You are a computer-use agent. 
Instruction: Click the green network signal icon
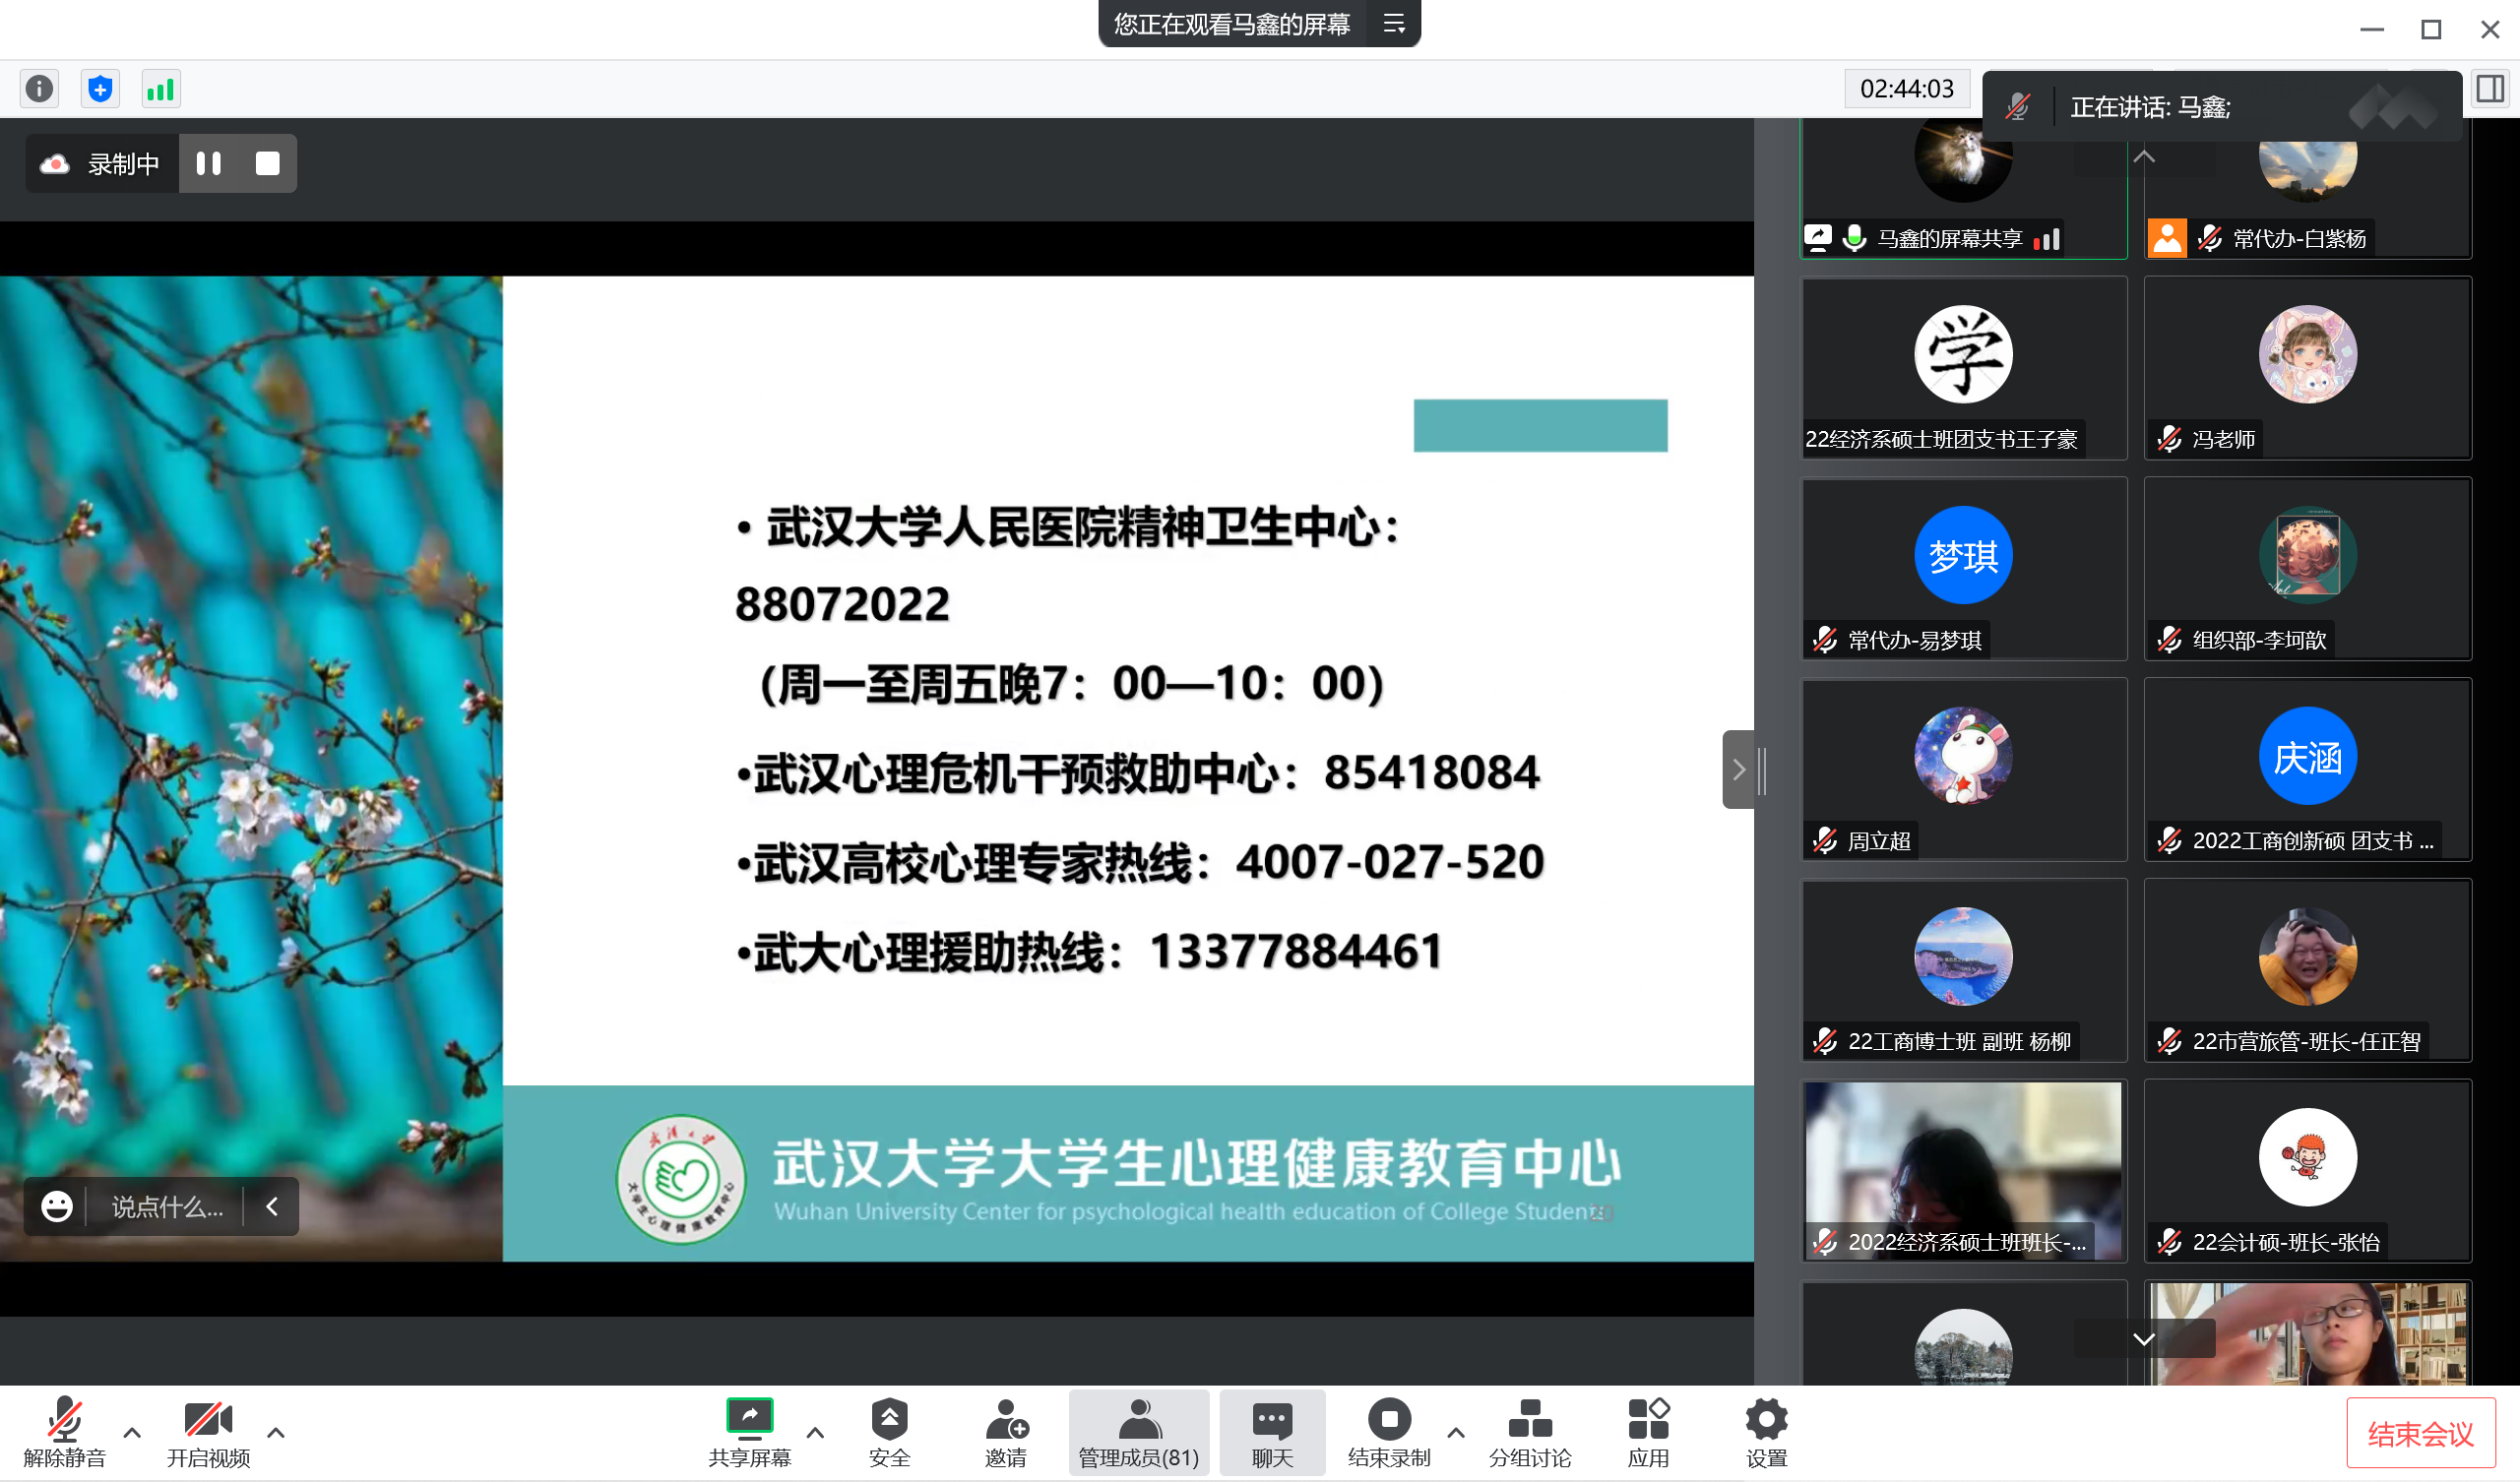(160, 89)
